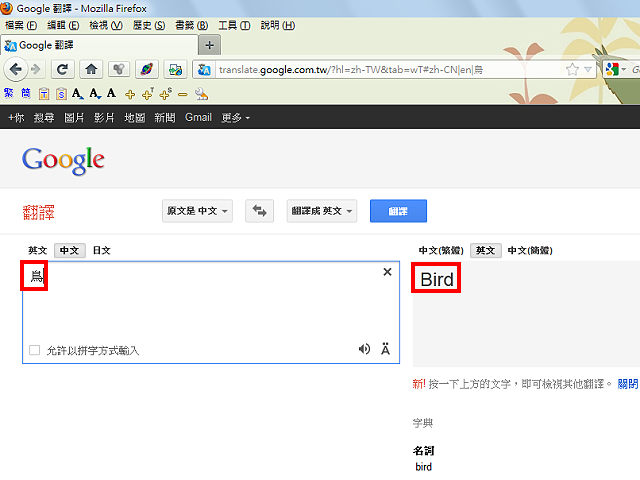Viewport: 640px width, 480px height.
Task: Bookmark the page with the star icon
Action: point(572,70)
